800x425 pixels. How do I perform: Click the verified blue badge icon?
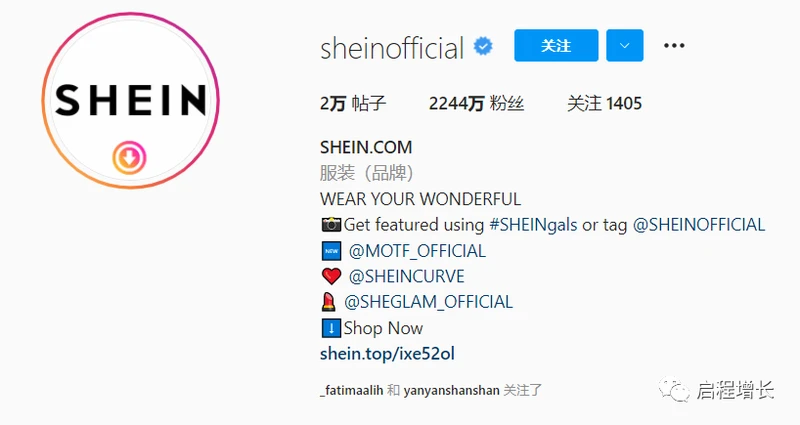[483, 46]
